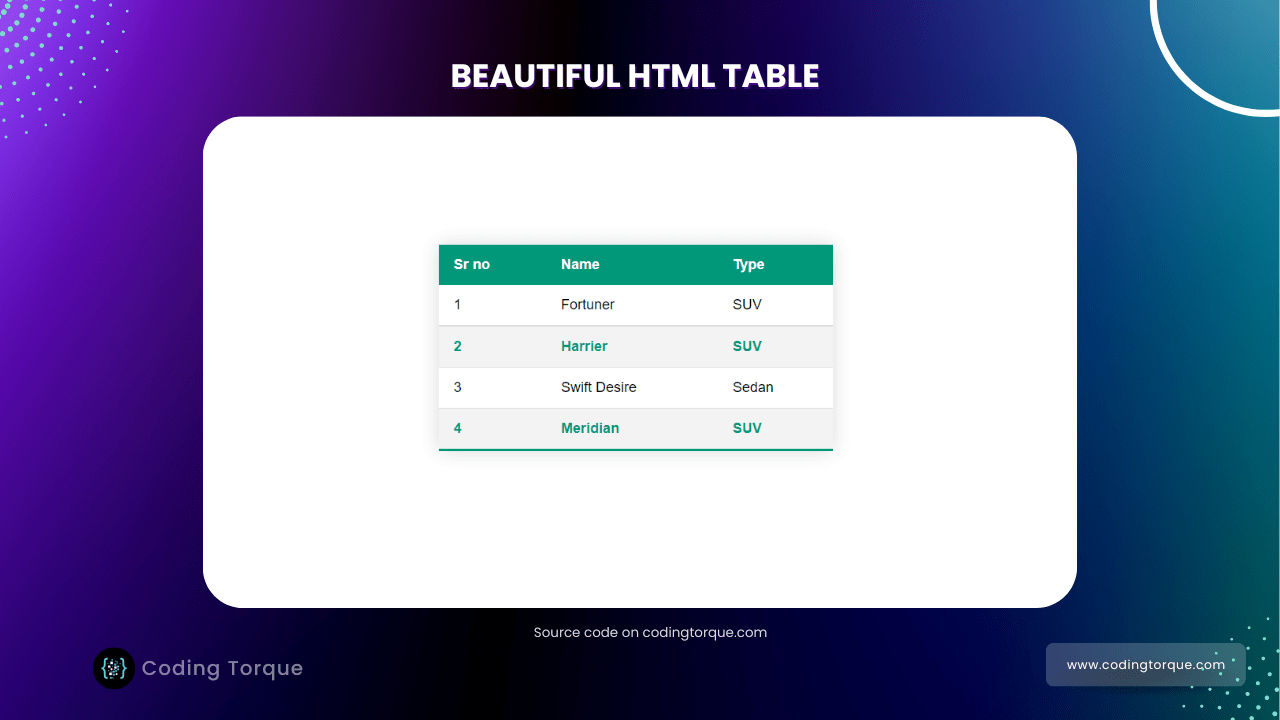The width and height of the screenshot is (1280, 720).
Task: Click the Coding Torque logo icon
Action: pos(114,668)
